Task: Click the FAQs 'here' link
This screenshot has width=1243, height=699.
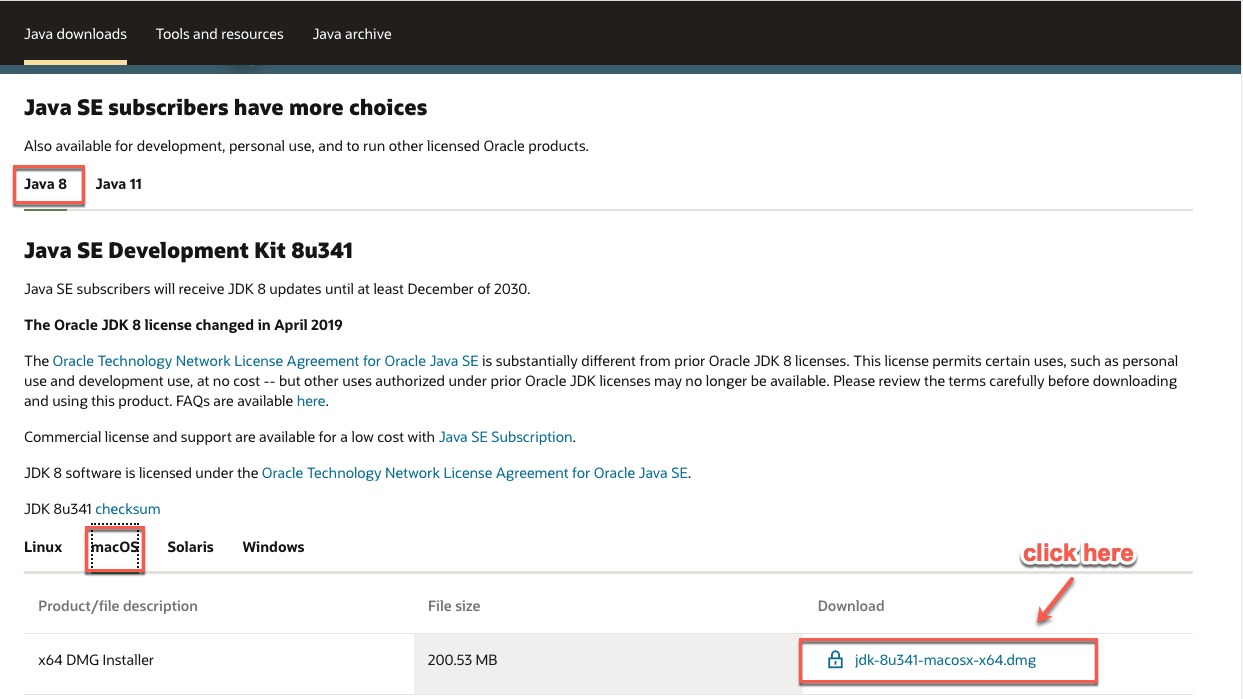Action: point(310,400)
